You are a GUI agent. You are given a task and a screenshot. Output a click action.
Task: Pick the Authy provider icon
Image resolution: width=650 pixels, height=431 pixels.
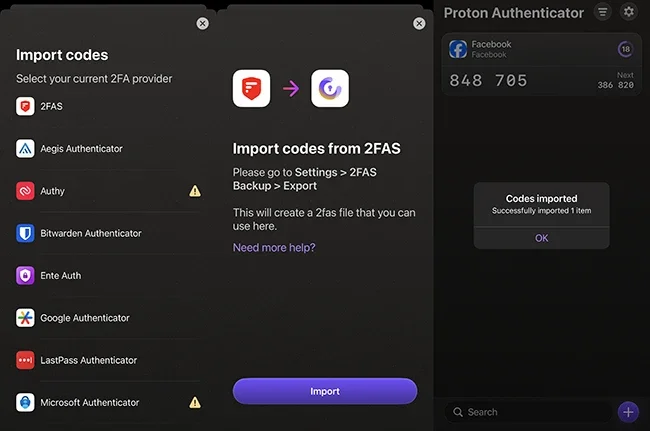(25, 191)
